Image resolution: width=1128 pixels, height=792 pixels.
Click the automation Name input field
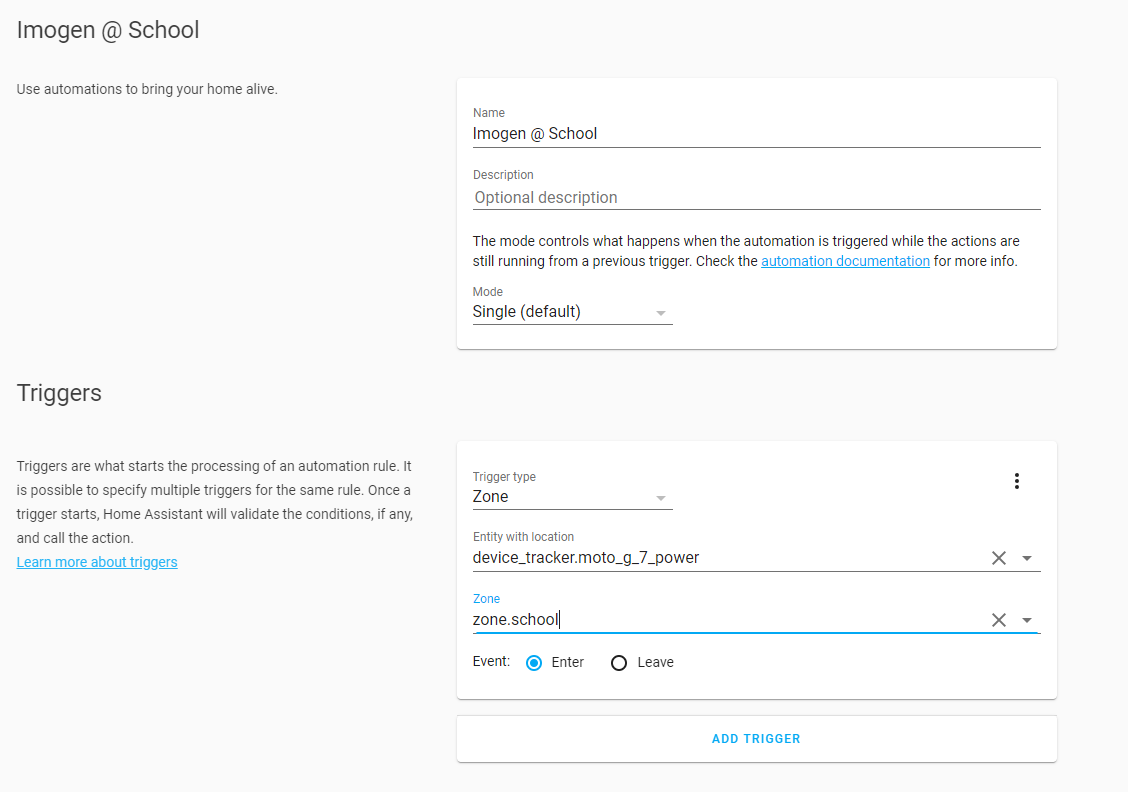[756, 134]
